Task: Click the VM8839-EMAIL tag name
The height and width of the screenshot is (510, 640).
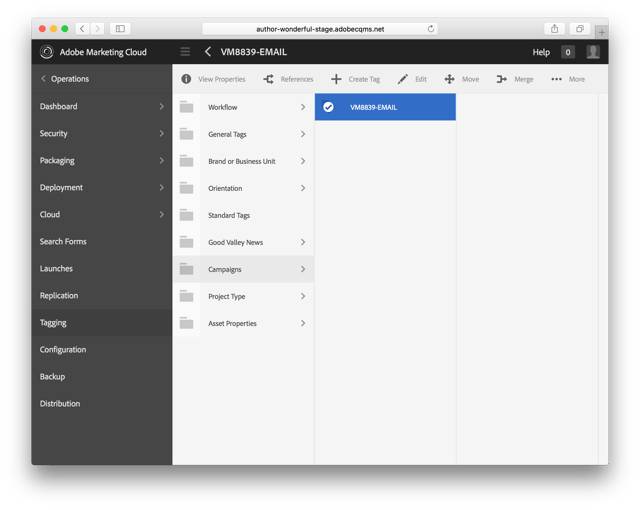Action: click(373, 107)
